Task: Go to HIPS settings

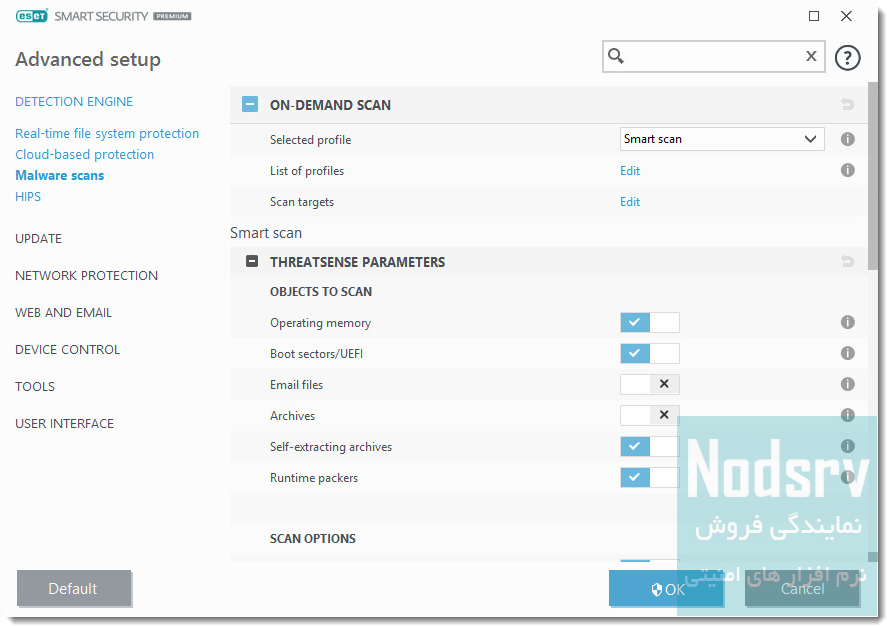Action: click(x=28, y=196)
